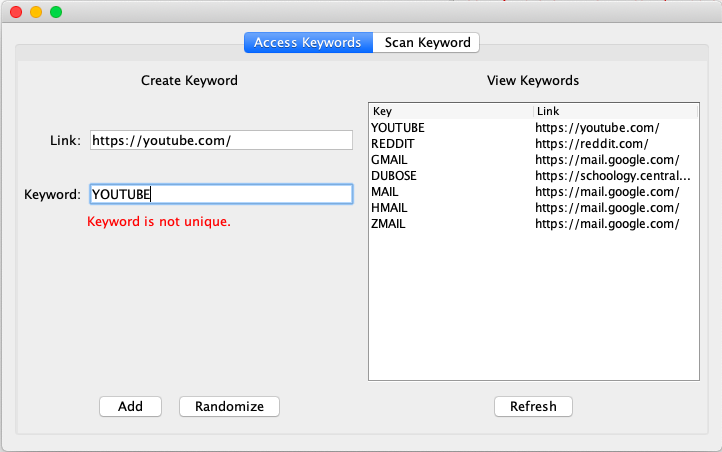Click the Key column header
The height and width of the screenshot is (452, 722).
click(x=450, y=111)
